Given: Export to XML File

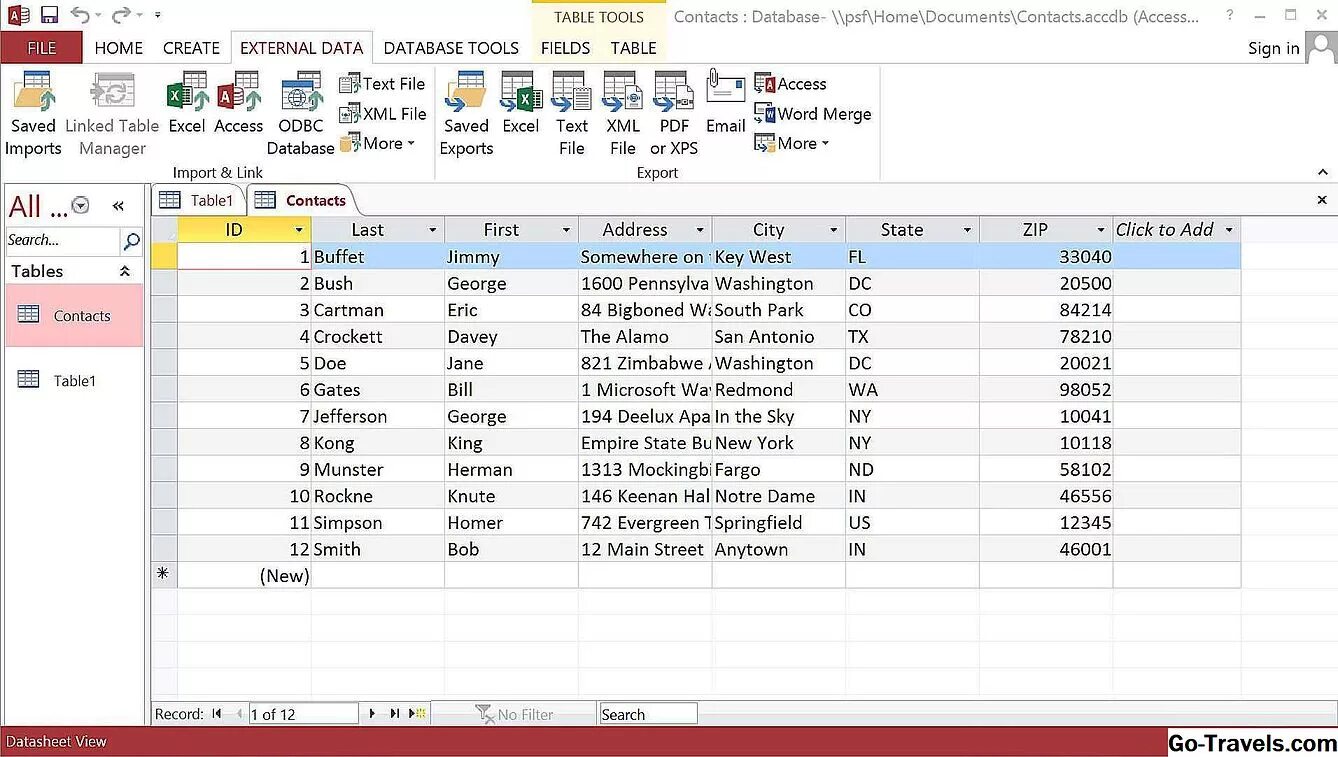Looking at the screenshot, I should point(623,115).
